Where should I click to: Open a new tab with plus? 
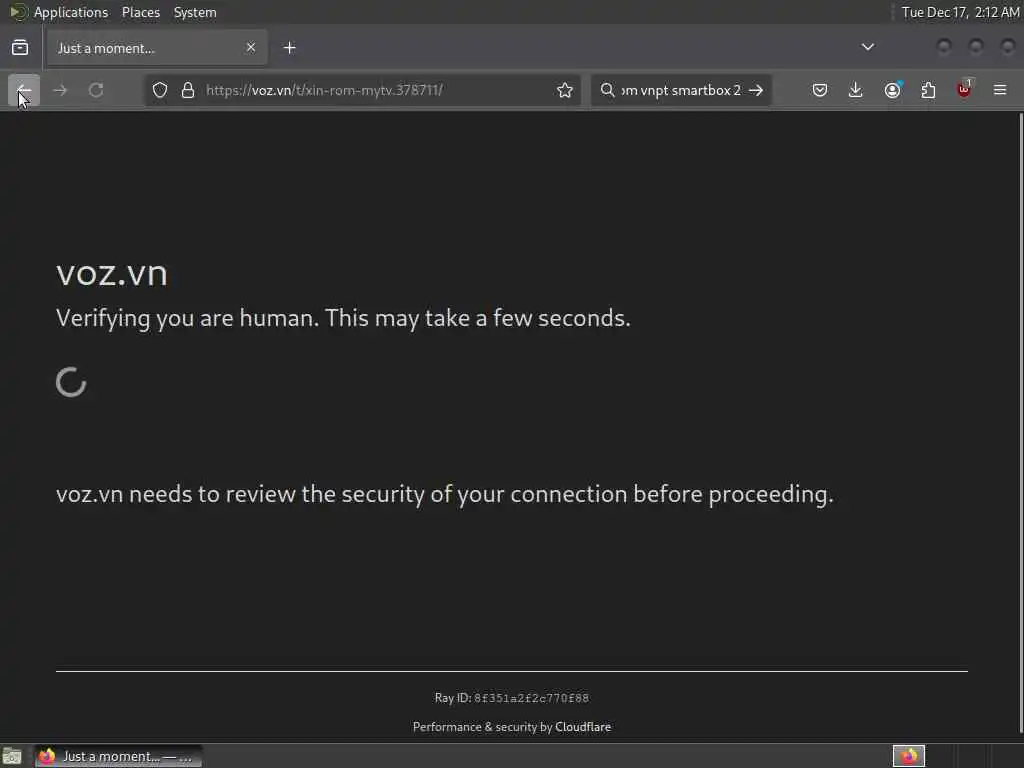pyautogui.click(x=290, y=48)
